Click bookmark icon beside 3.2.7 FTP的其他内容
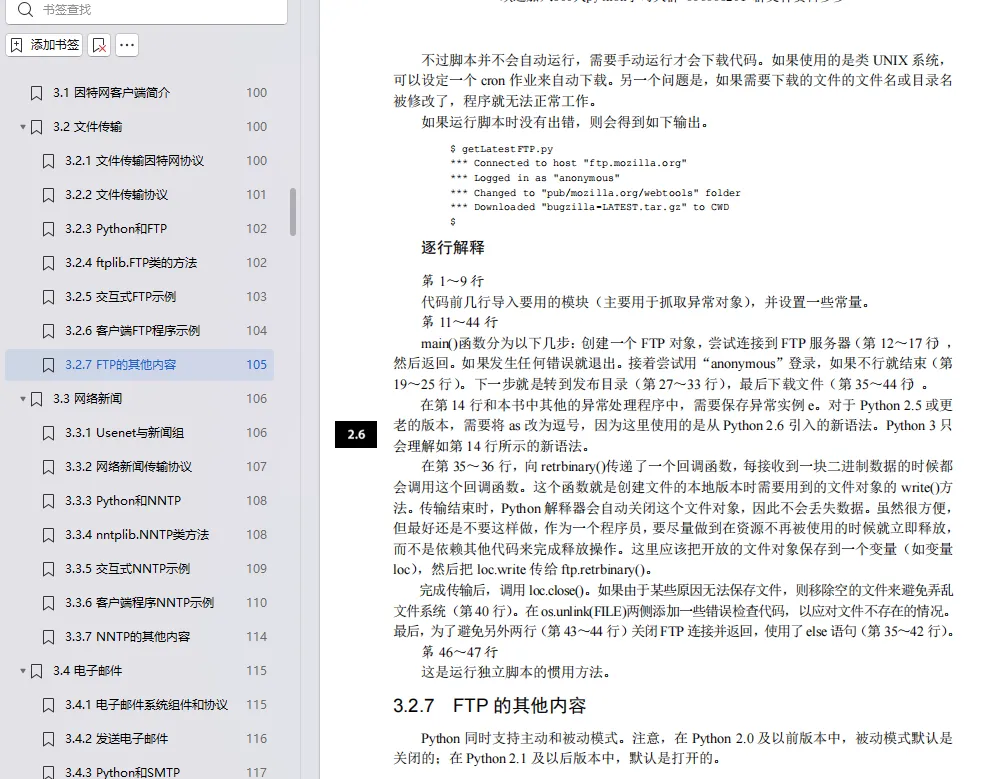The width and height of the screenshot is (991, 779). pos(48,365)
